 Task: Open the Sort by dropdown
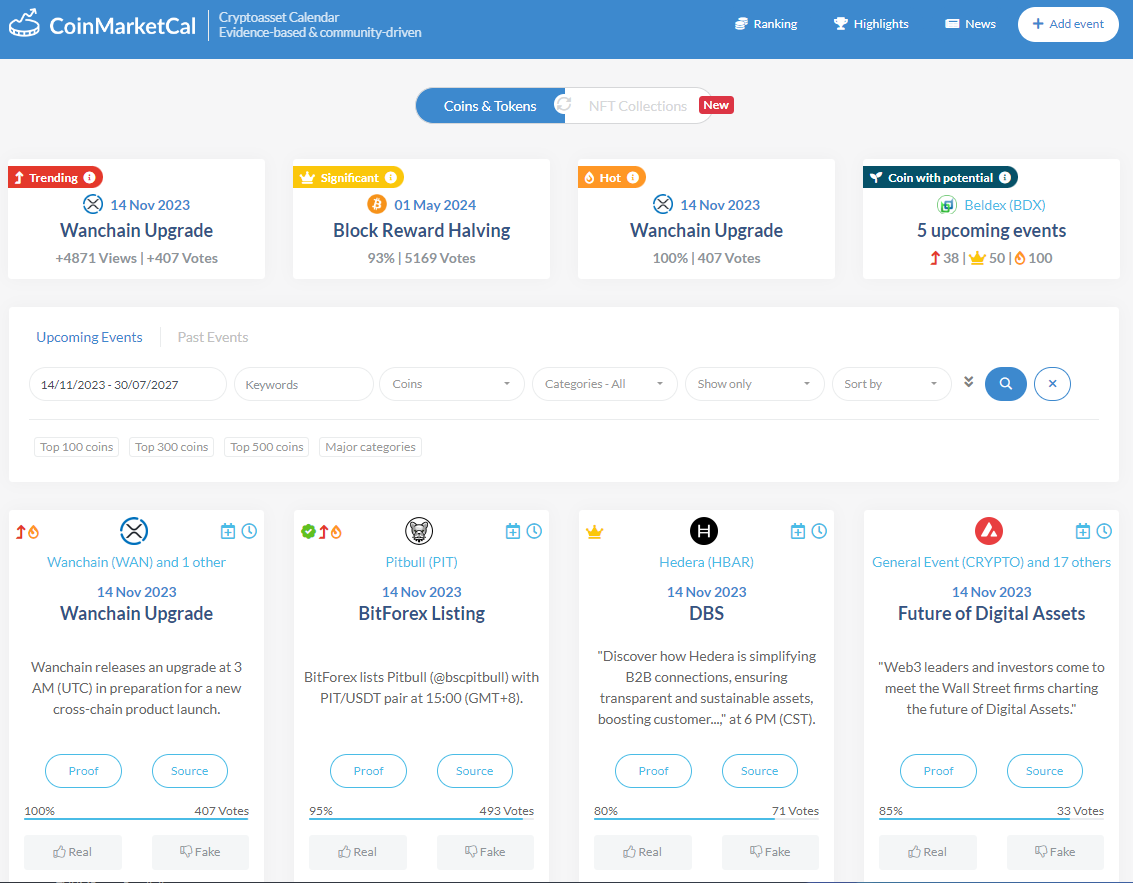click(892, 384)
